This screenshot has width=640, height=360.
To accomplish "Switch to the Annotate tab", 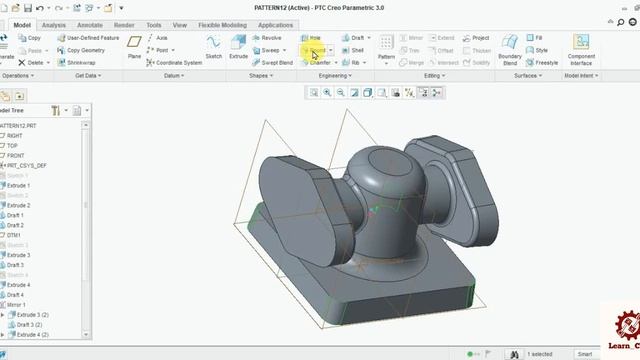I will click(90, 25).
